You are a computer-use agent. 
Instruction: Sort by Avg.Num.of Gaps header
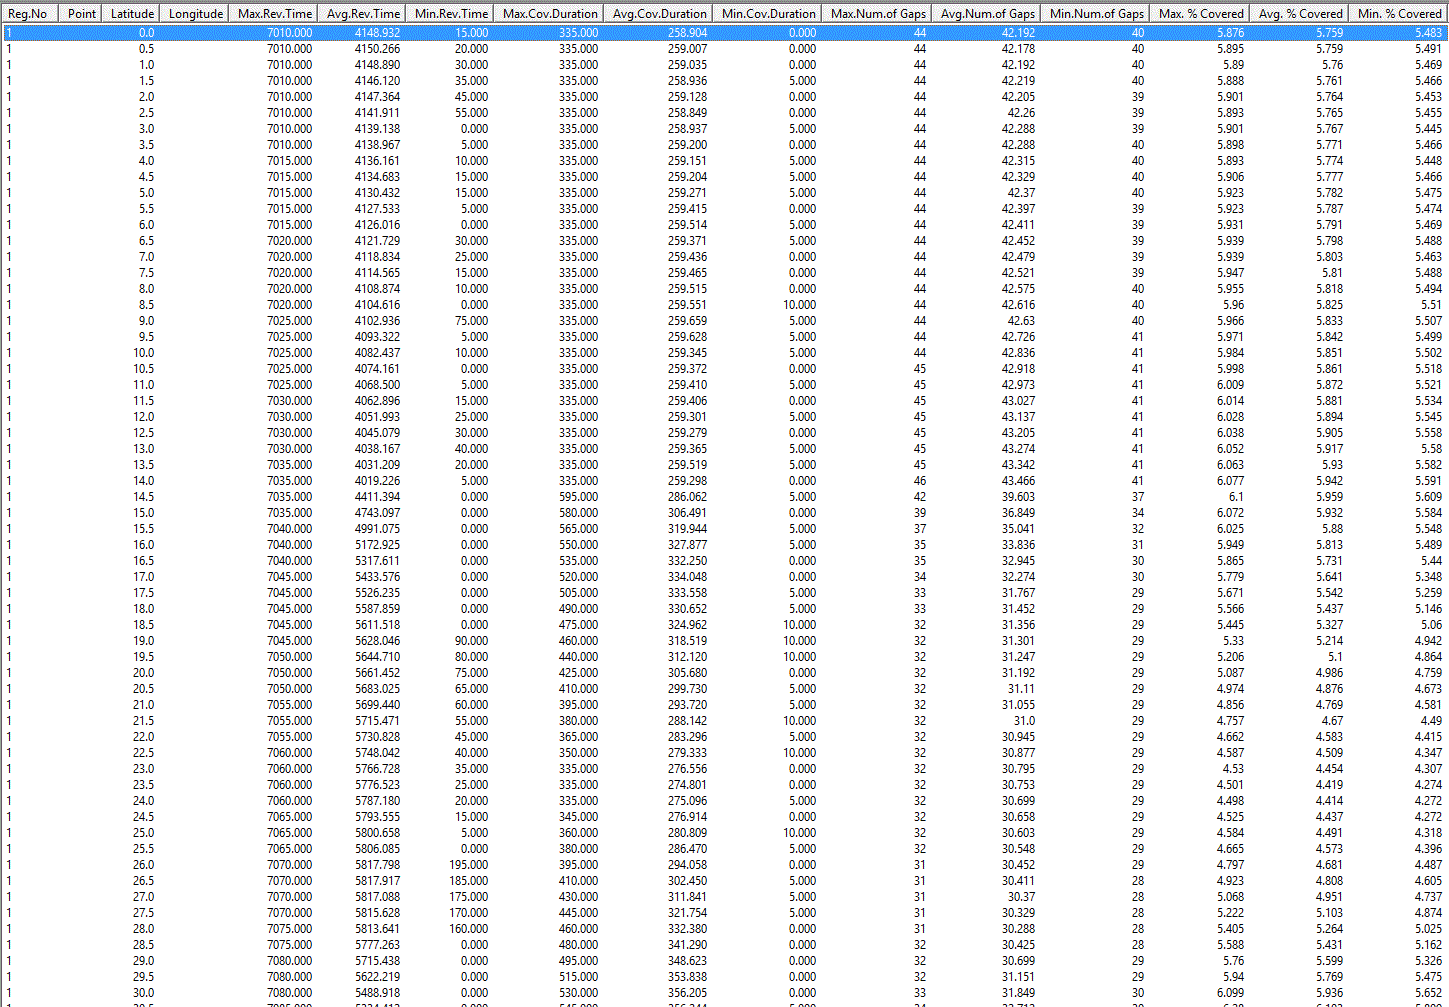(988, 13)
